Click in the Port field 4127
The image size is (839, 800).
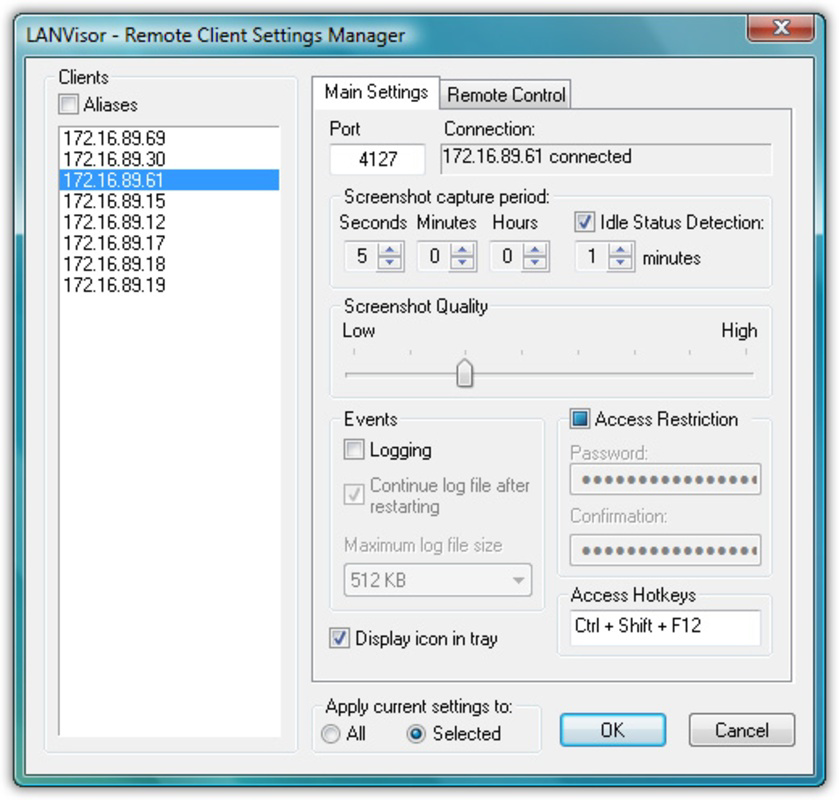coord(378,159)
